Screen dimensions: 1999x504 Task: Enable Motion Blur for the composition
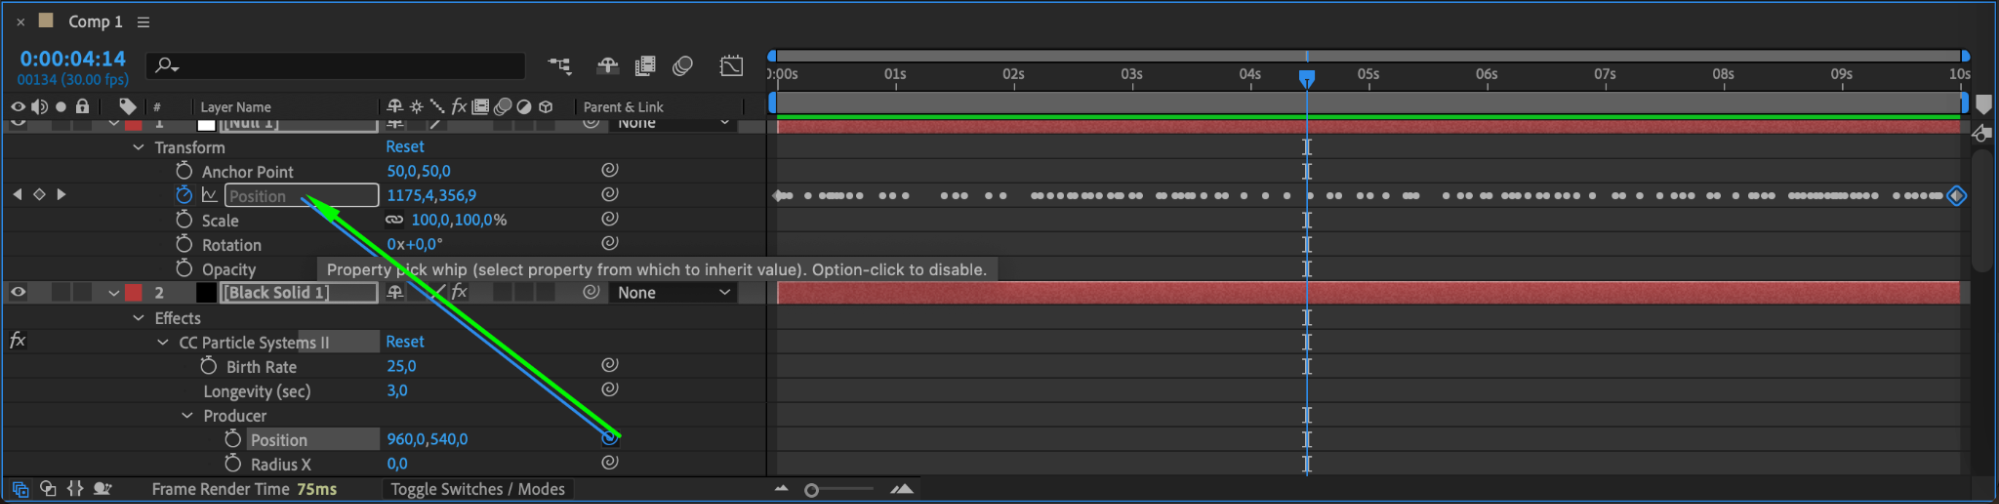click(x=683, y=66)
